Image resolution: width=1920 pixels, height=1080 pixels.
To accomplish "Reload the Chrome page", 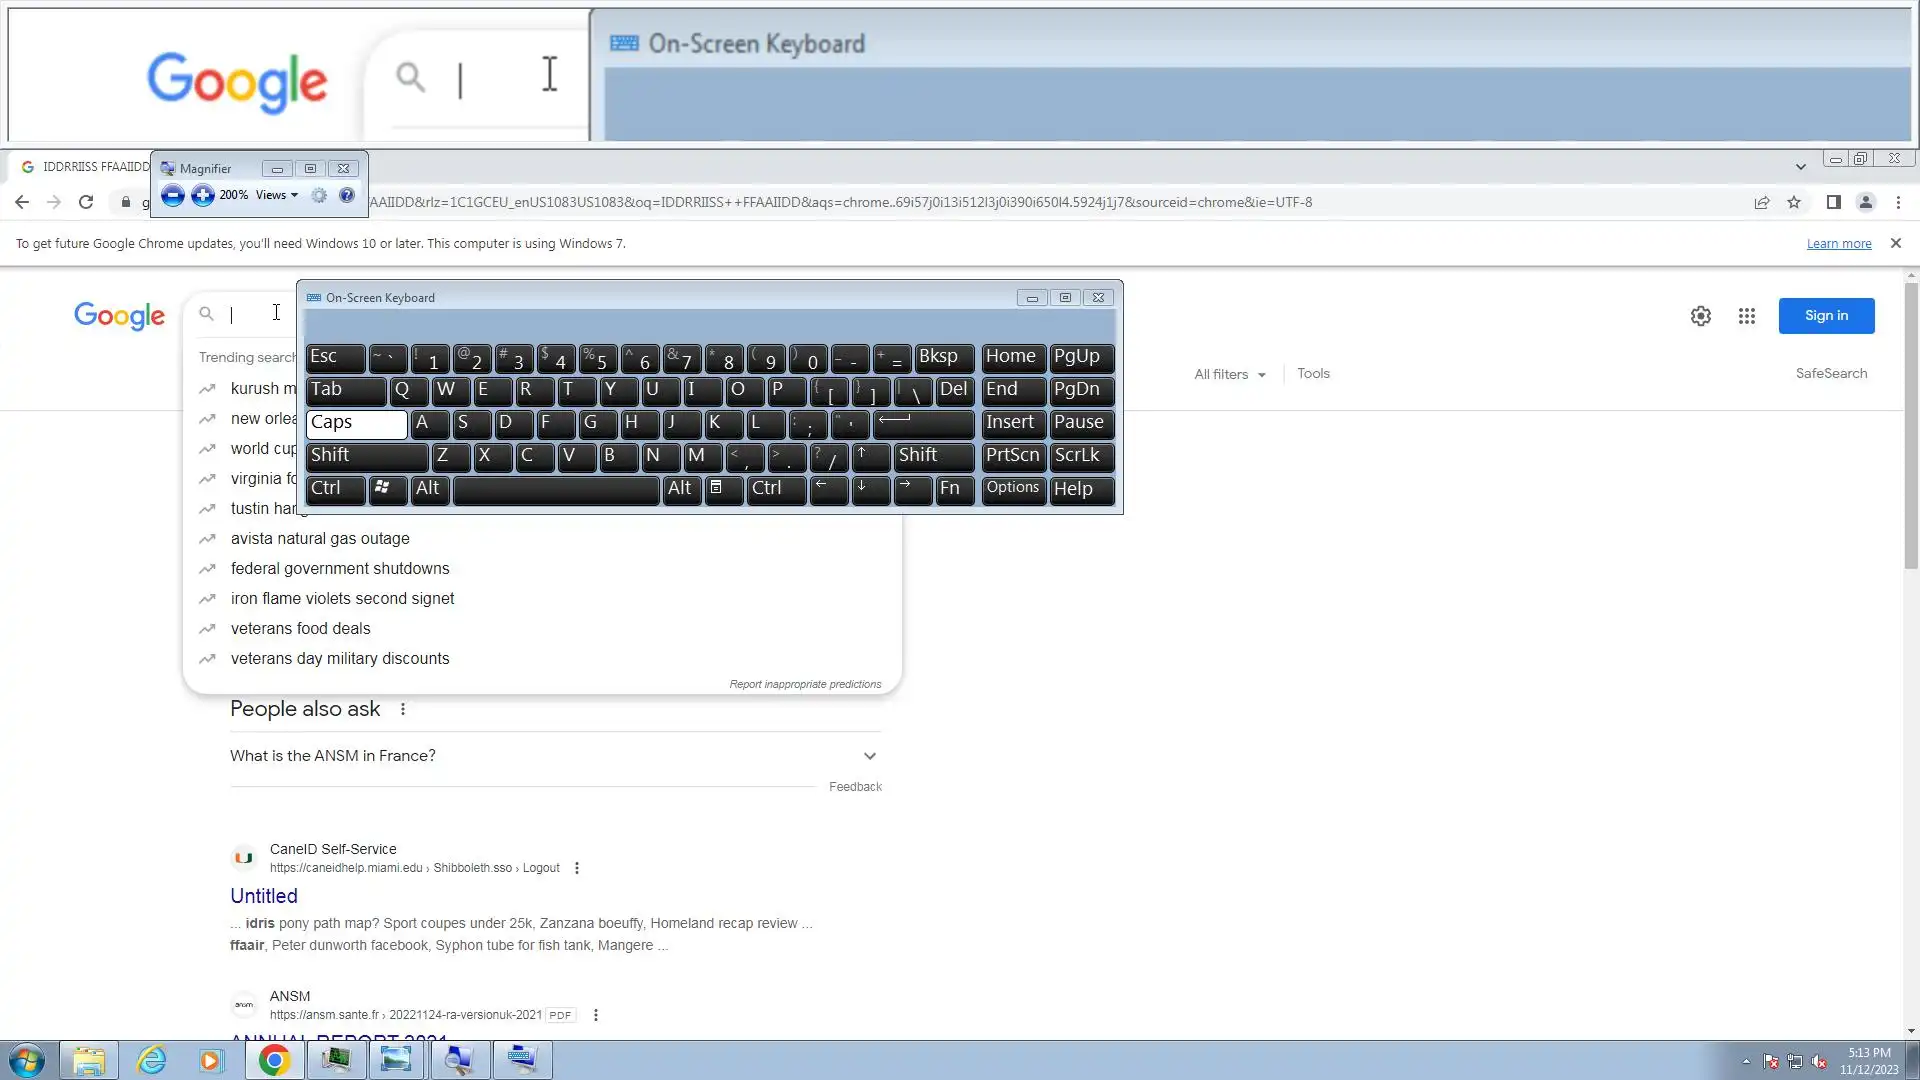I will (86, 202).
